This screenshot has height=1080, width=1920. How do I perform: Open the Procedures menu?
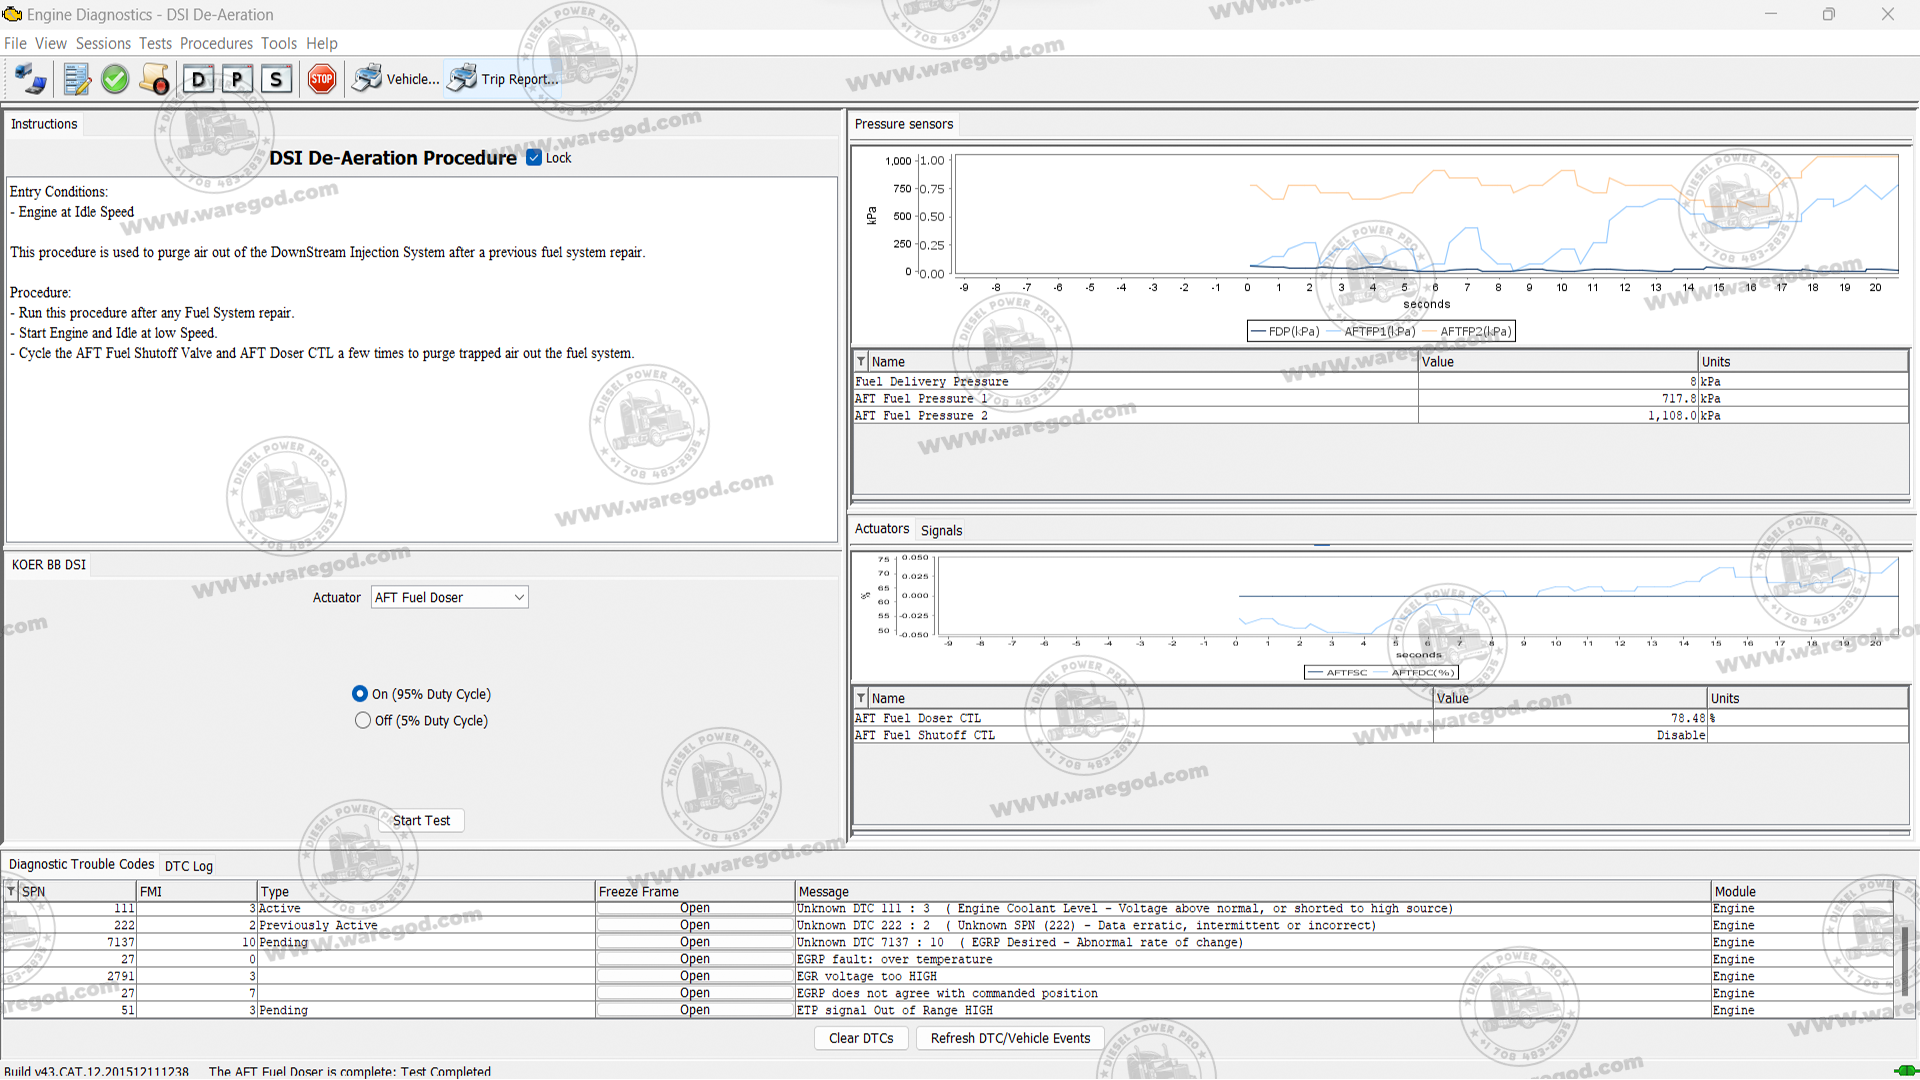point(216,43)
